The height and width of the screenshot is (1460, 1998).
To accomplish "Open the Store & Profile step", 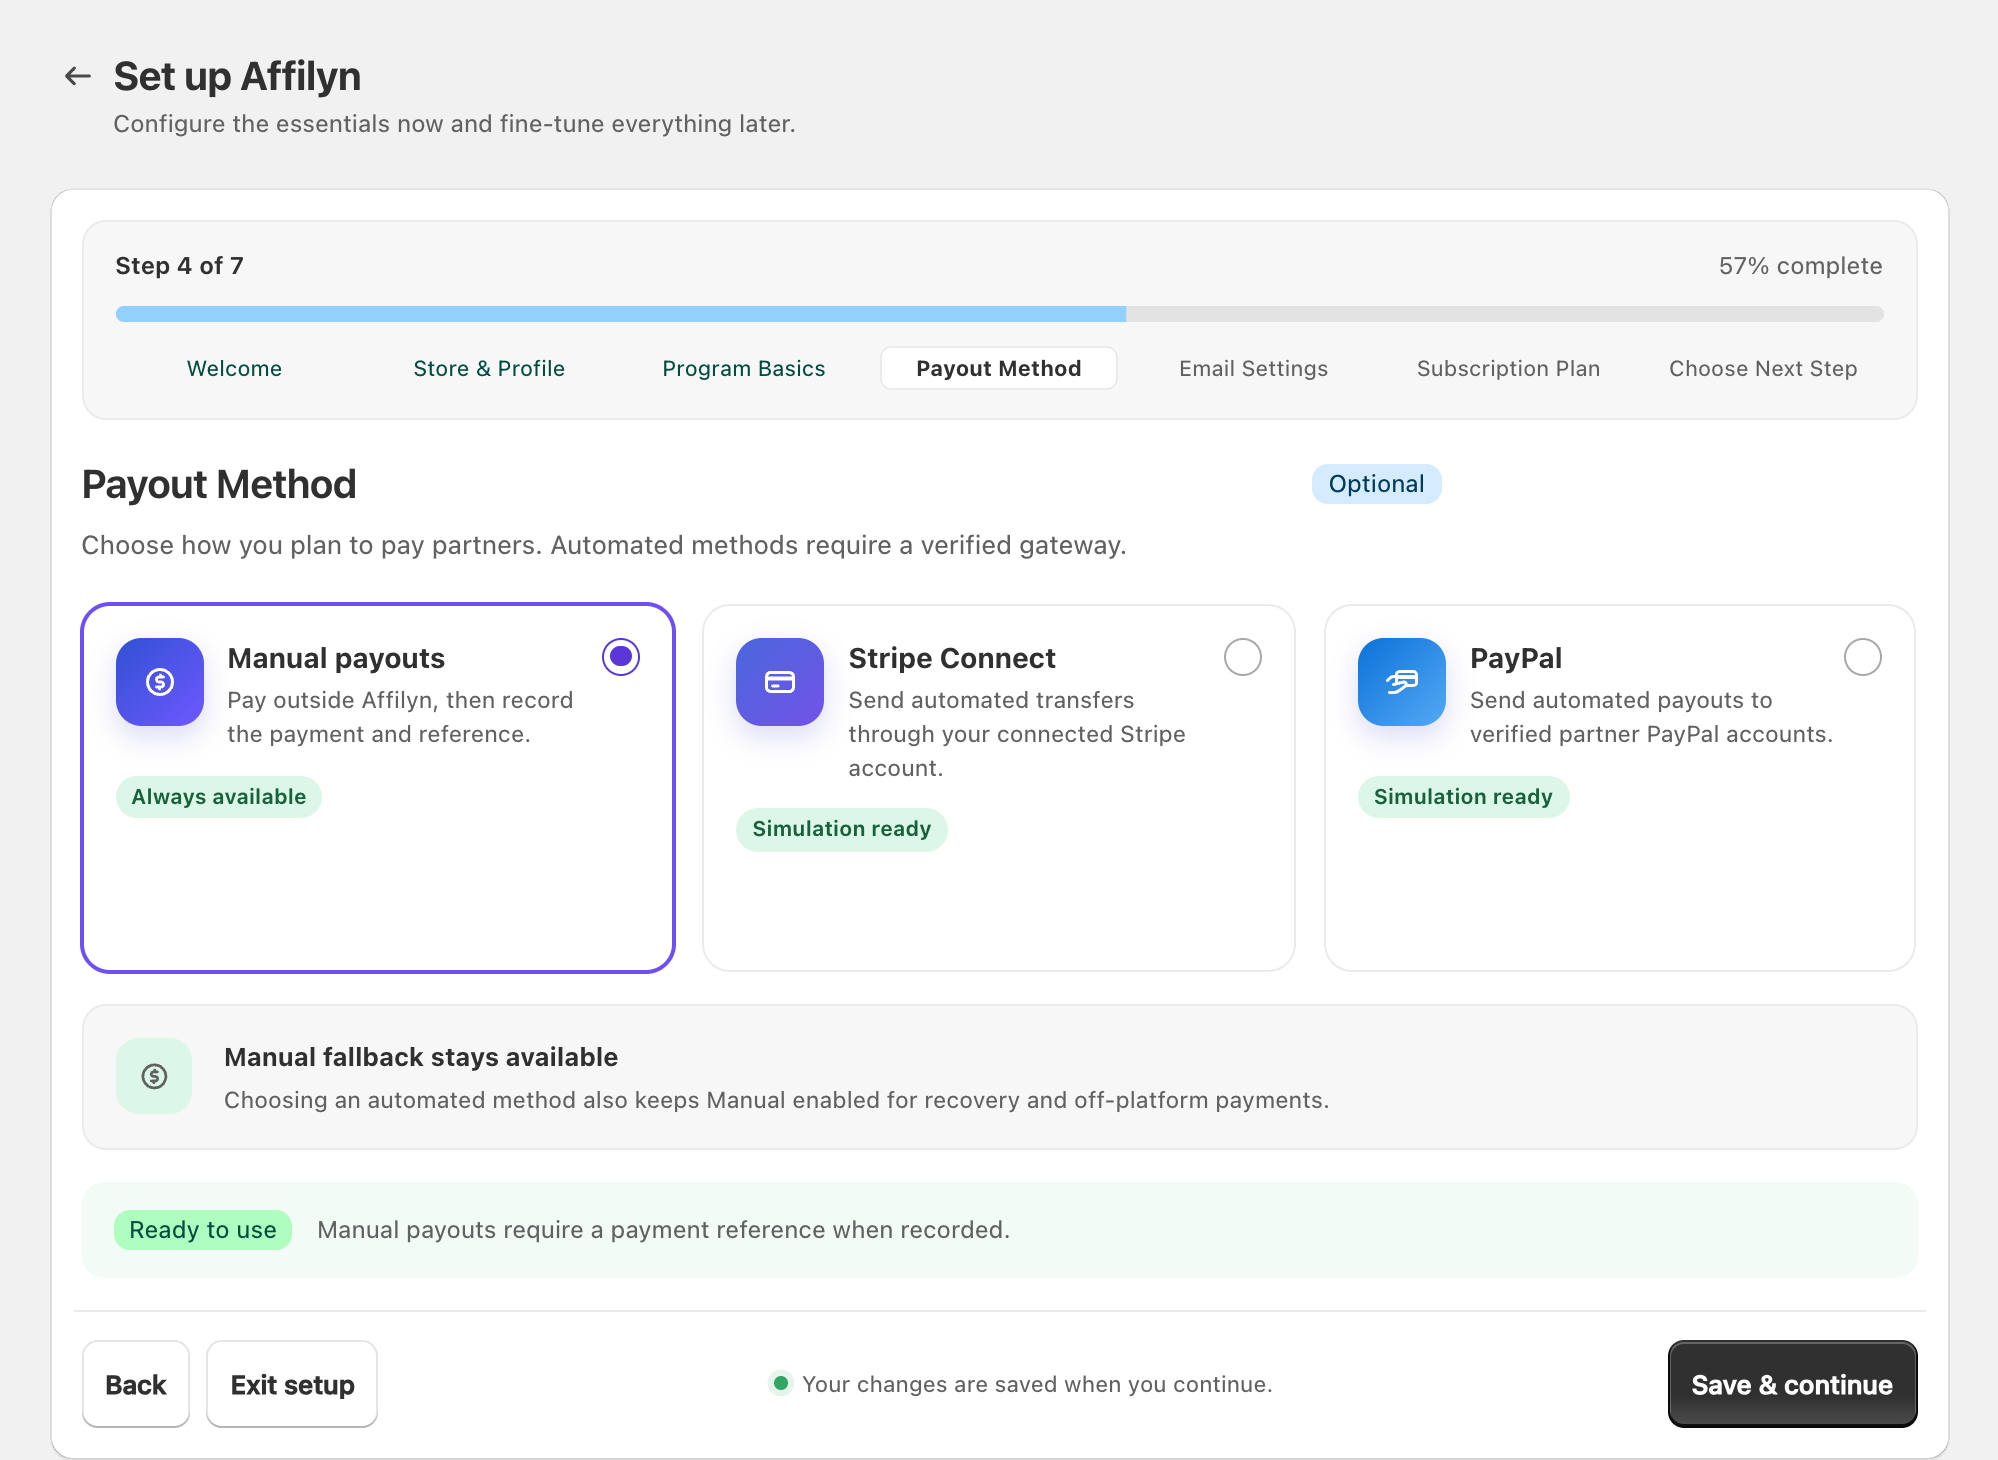I will 489,369.
